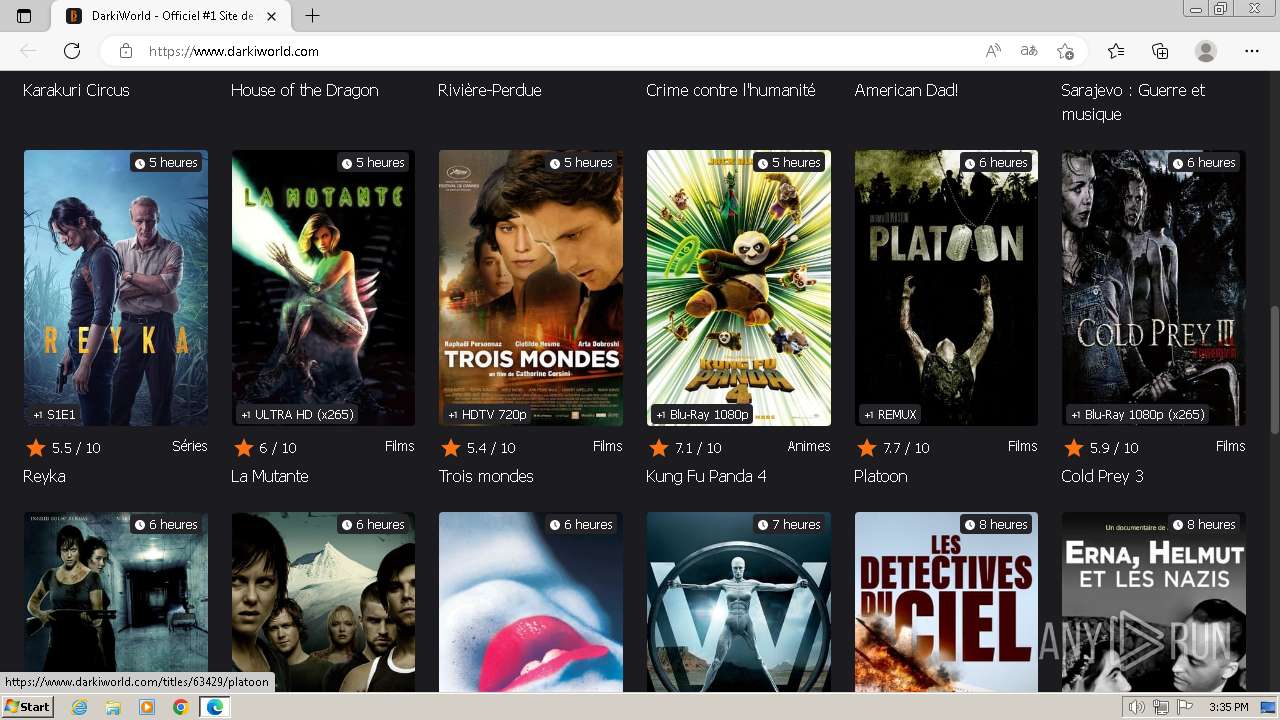Open Karakuri Circus title link
Screen dimensions: 1280x720
(76, 90)
